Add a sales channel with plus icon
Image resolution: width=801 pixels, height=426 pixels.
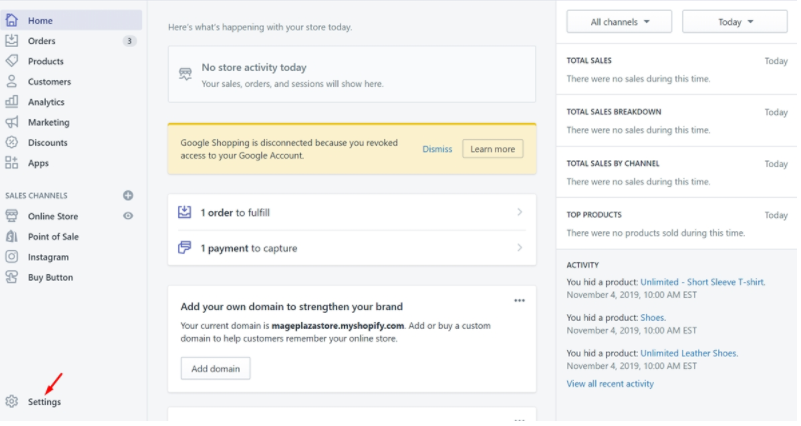click(128, 195)
